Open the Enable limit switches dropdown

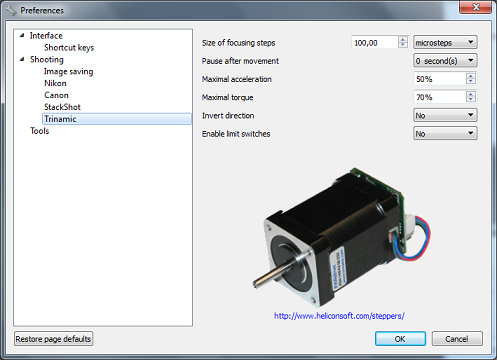(x=445, y=133)
